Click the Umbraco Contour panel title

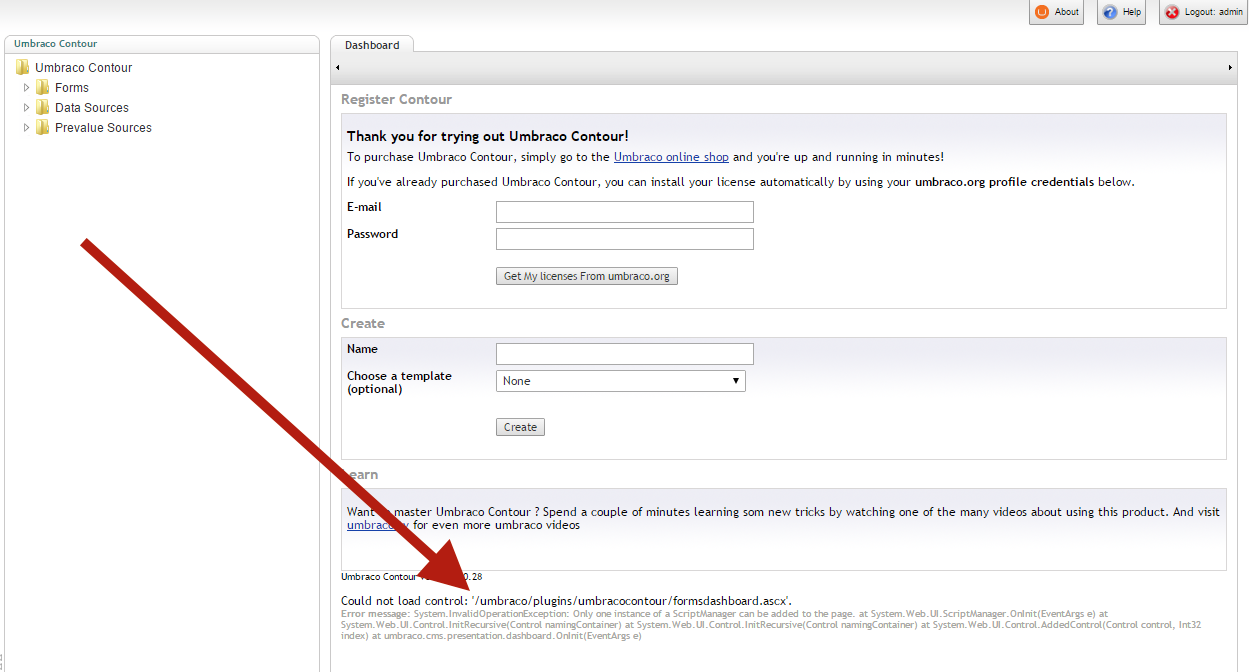(56, 44)
